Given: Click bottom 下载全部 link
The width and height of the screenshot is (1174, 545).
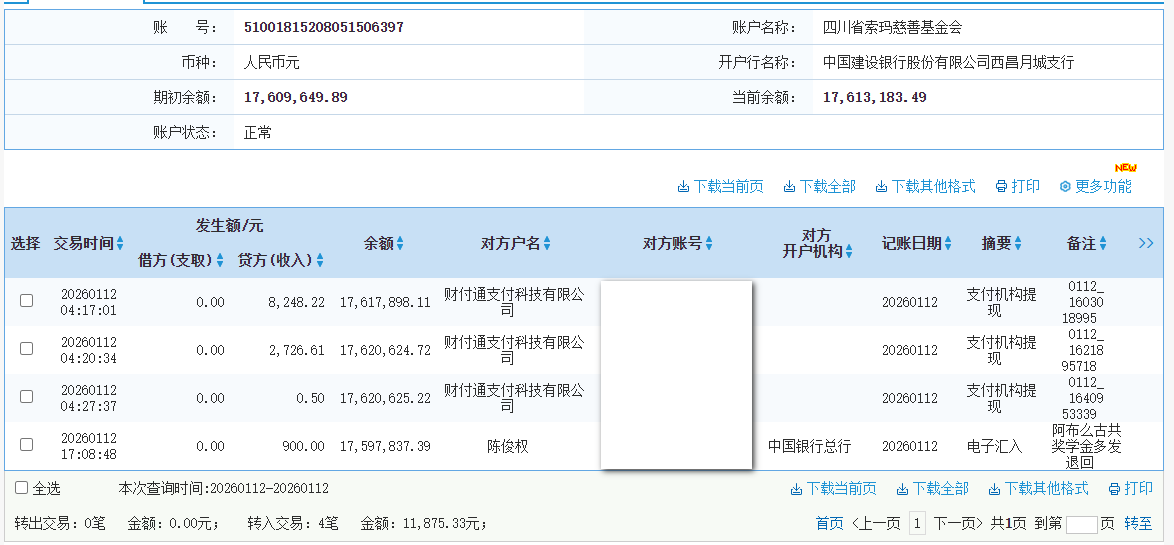Looking at the screenshot, I should tap(940, 489).
